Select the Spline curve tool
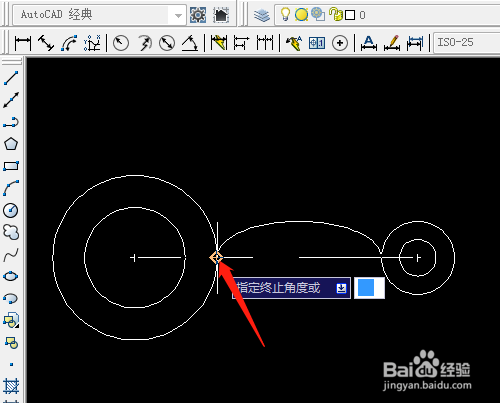The image size is (500, 403). tap(11, 255)
